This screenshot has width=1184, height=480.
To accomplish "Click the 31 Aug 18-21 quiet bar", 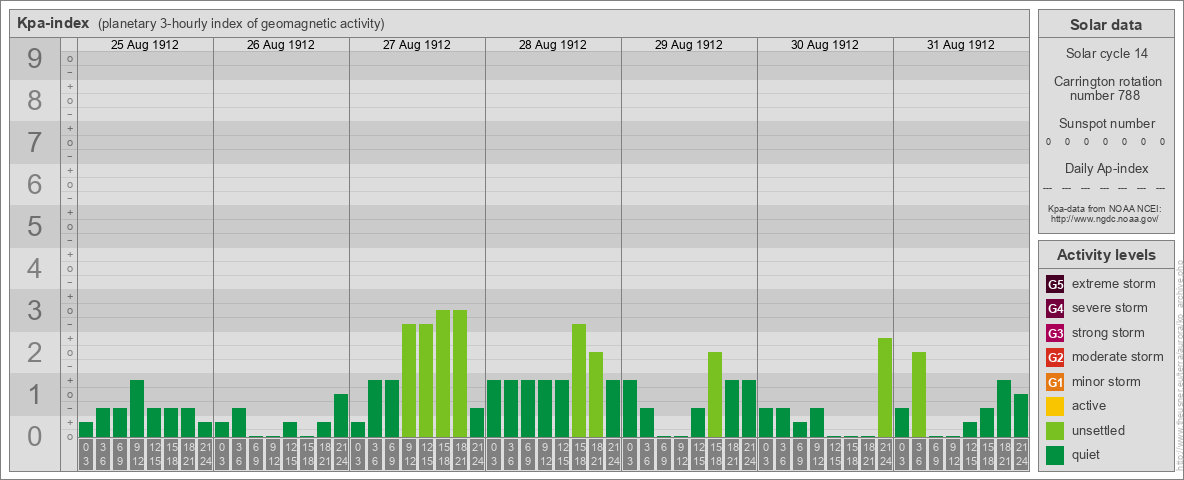I will pos(1004,408).
